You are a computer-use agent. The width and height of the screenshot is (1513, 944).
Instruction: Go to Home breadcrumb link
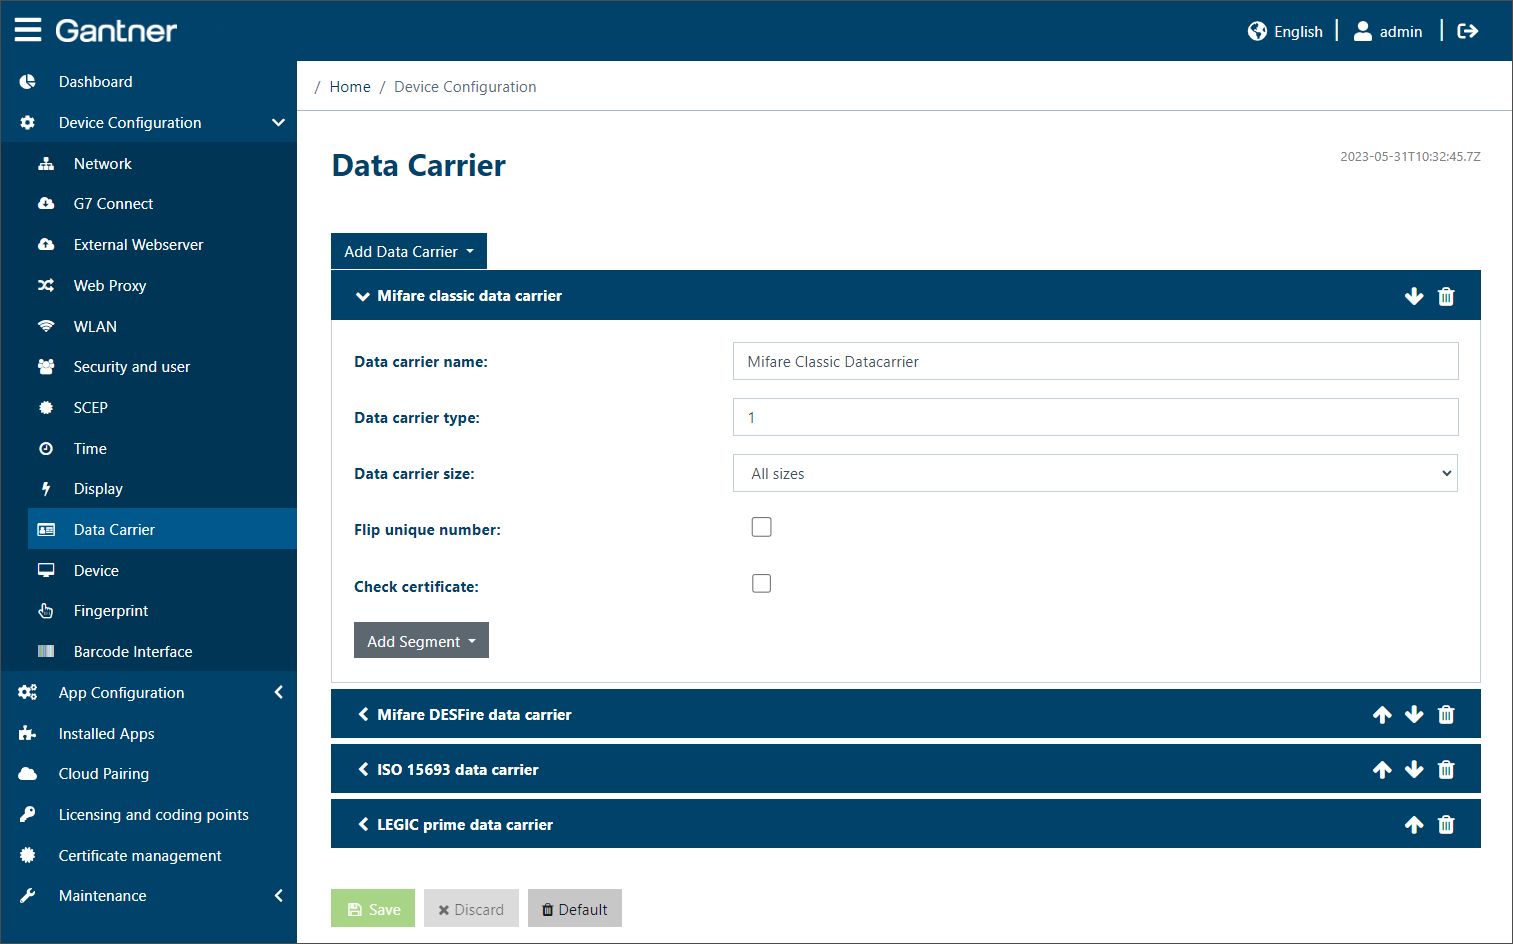tap(350, 87)
